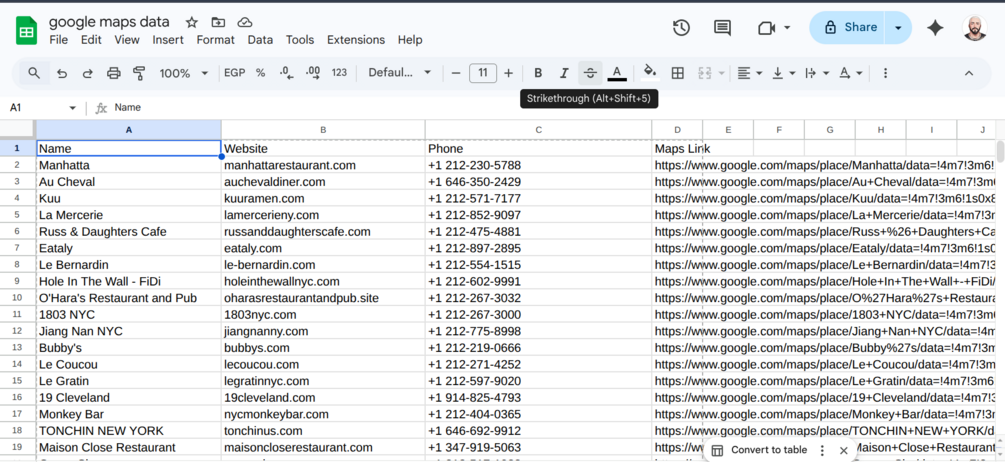Toggle bold formatting
Viewport: 1005px width, 462px height.
(538, 73)
